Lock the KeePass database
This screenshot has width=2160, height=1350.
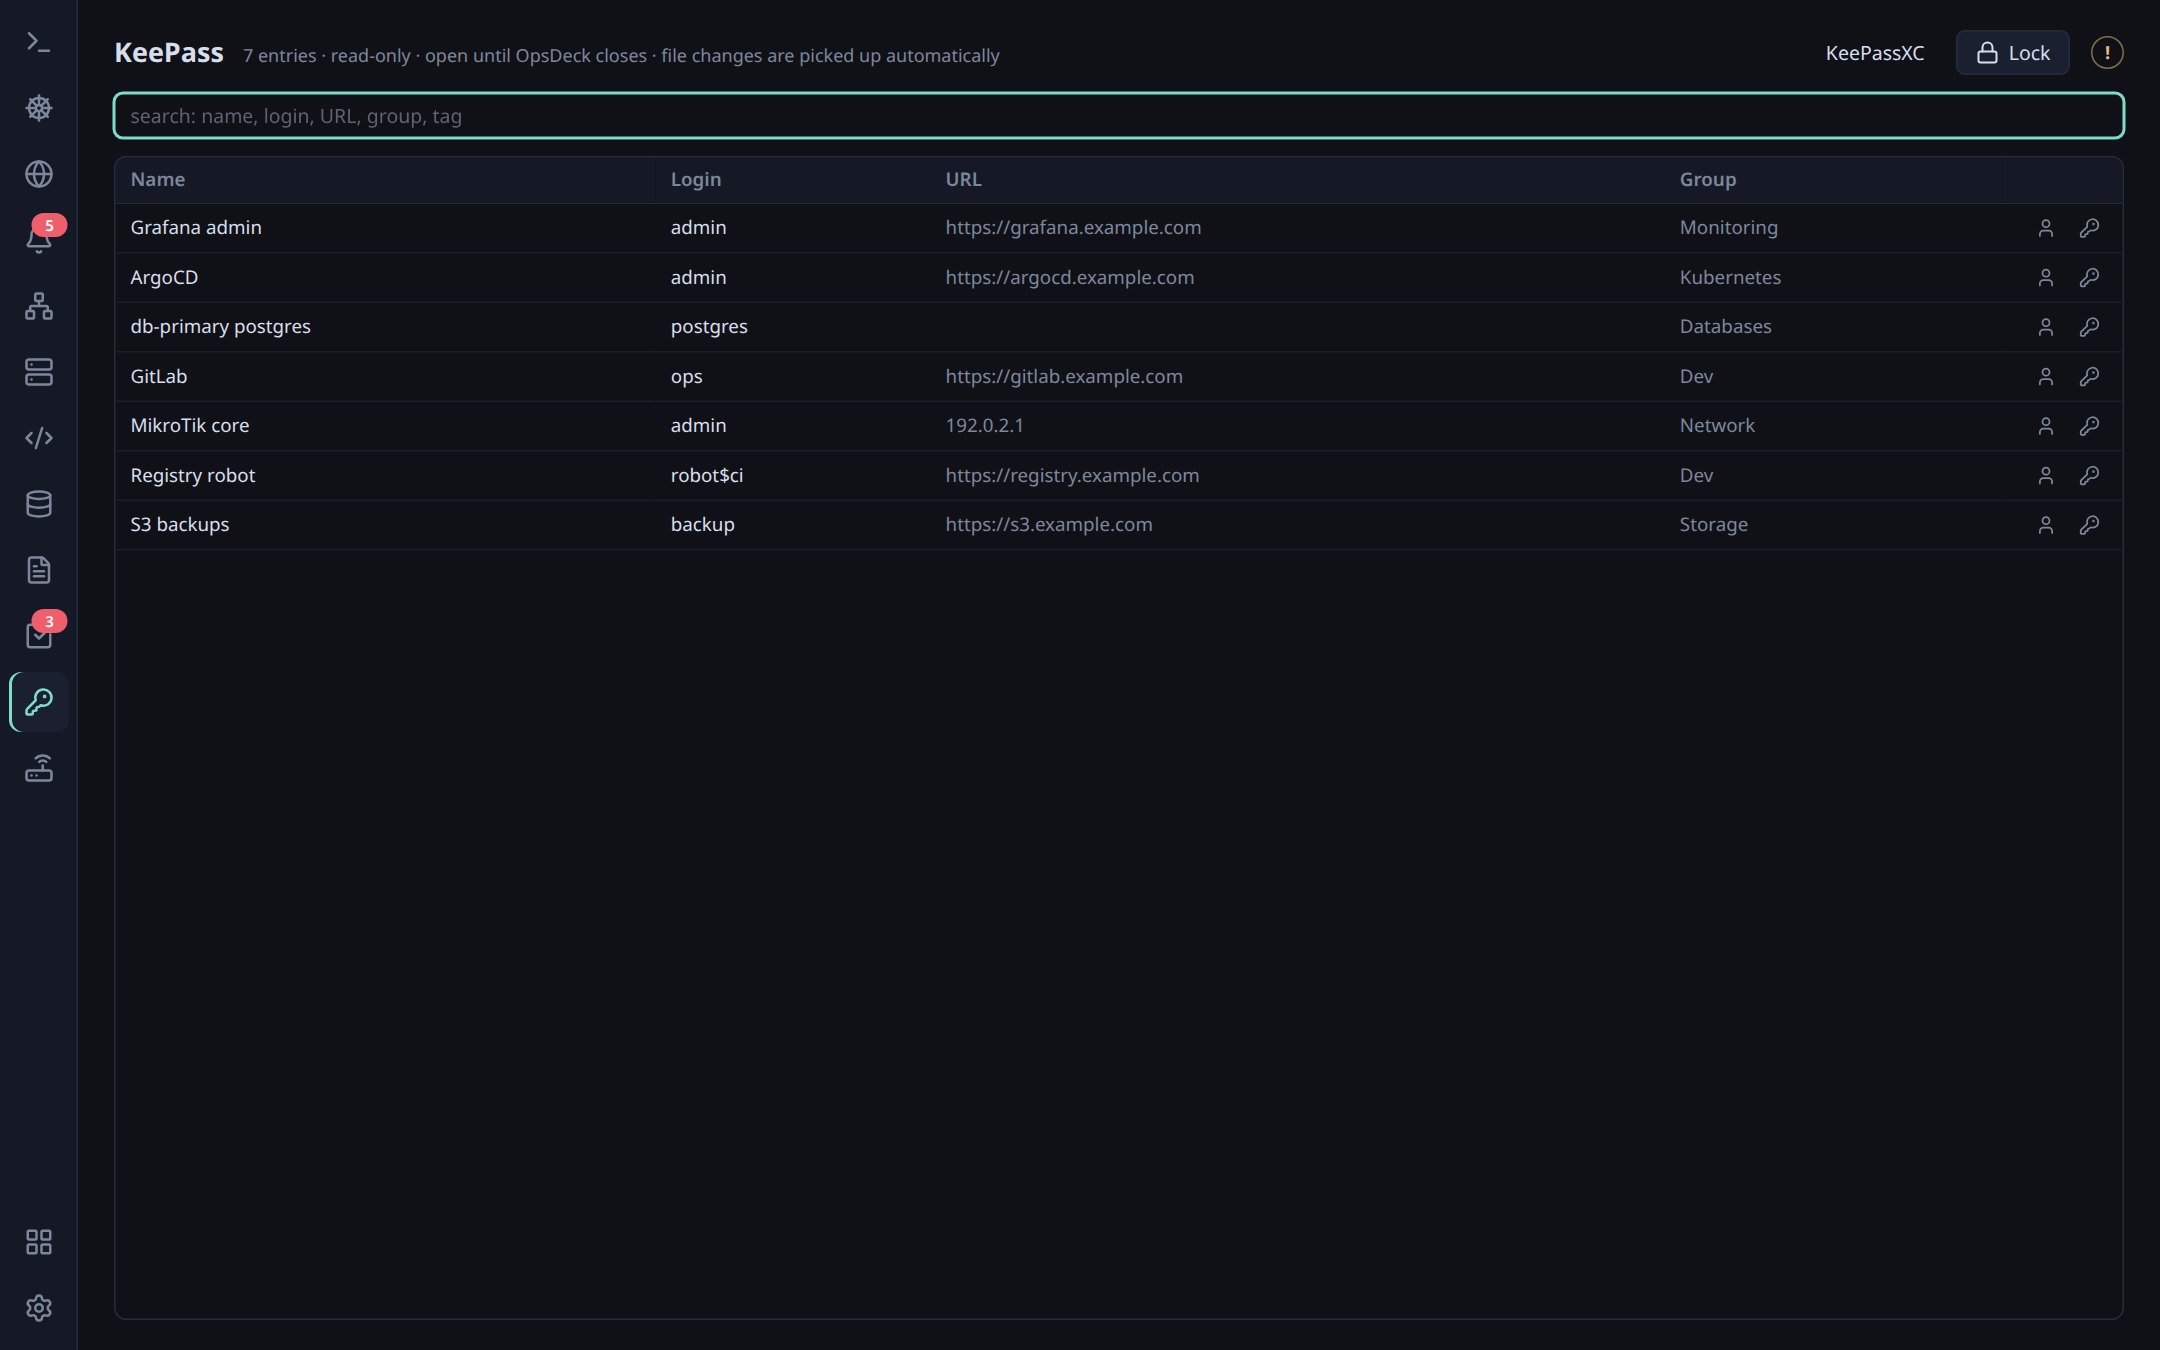2012,53
